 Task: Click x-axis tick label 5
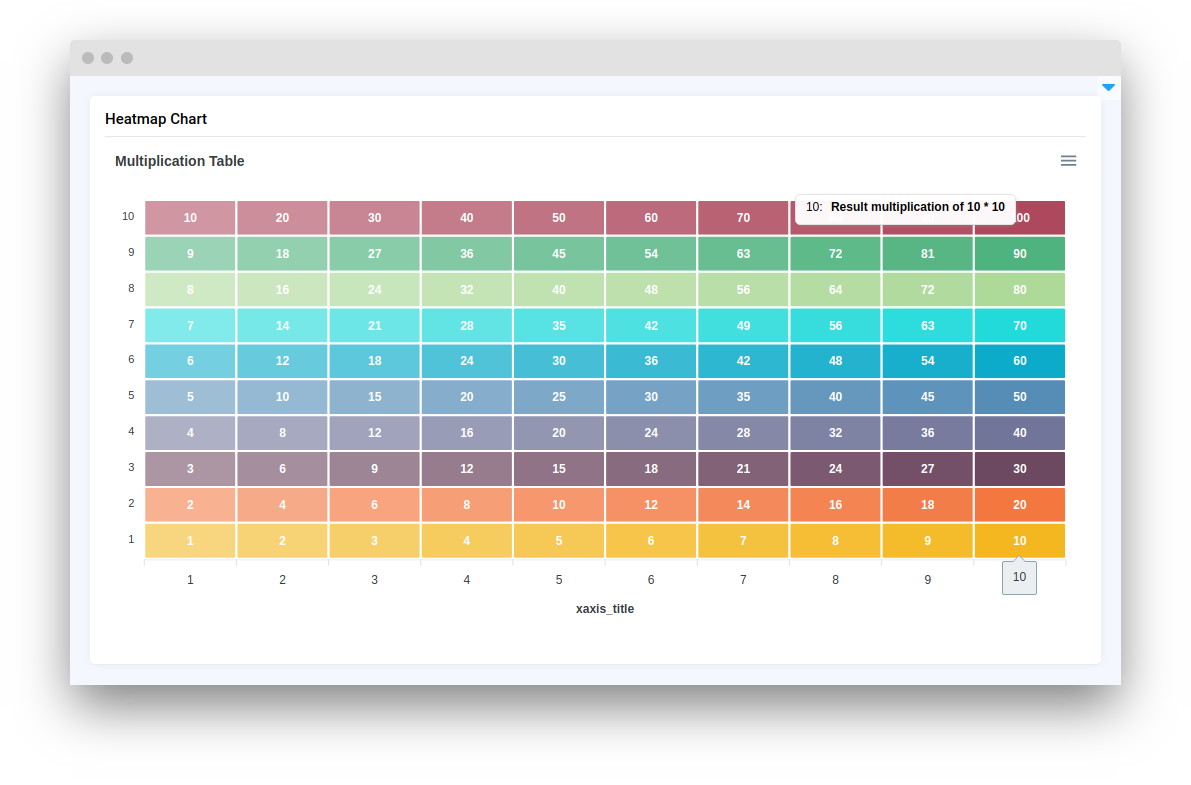tap(559, 580)
